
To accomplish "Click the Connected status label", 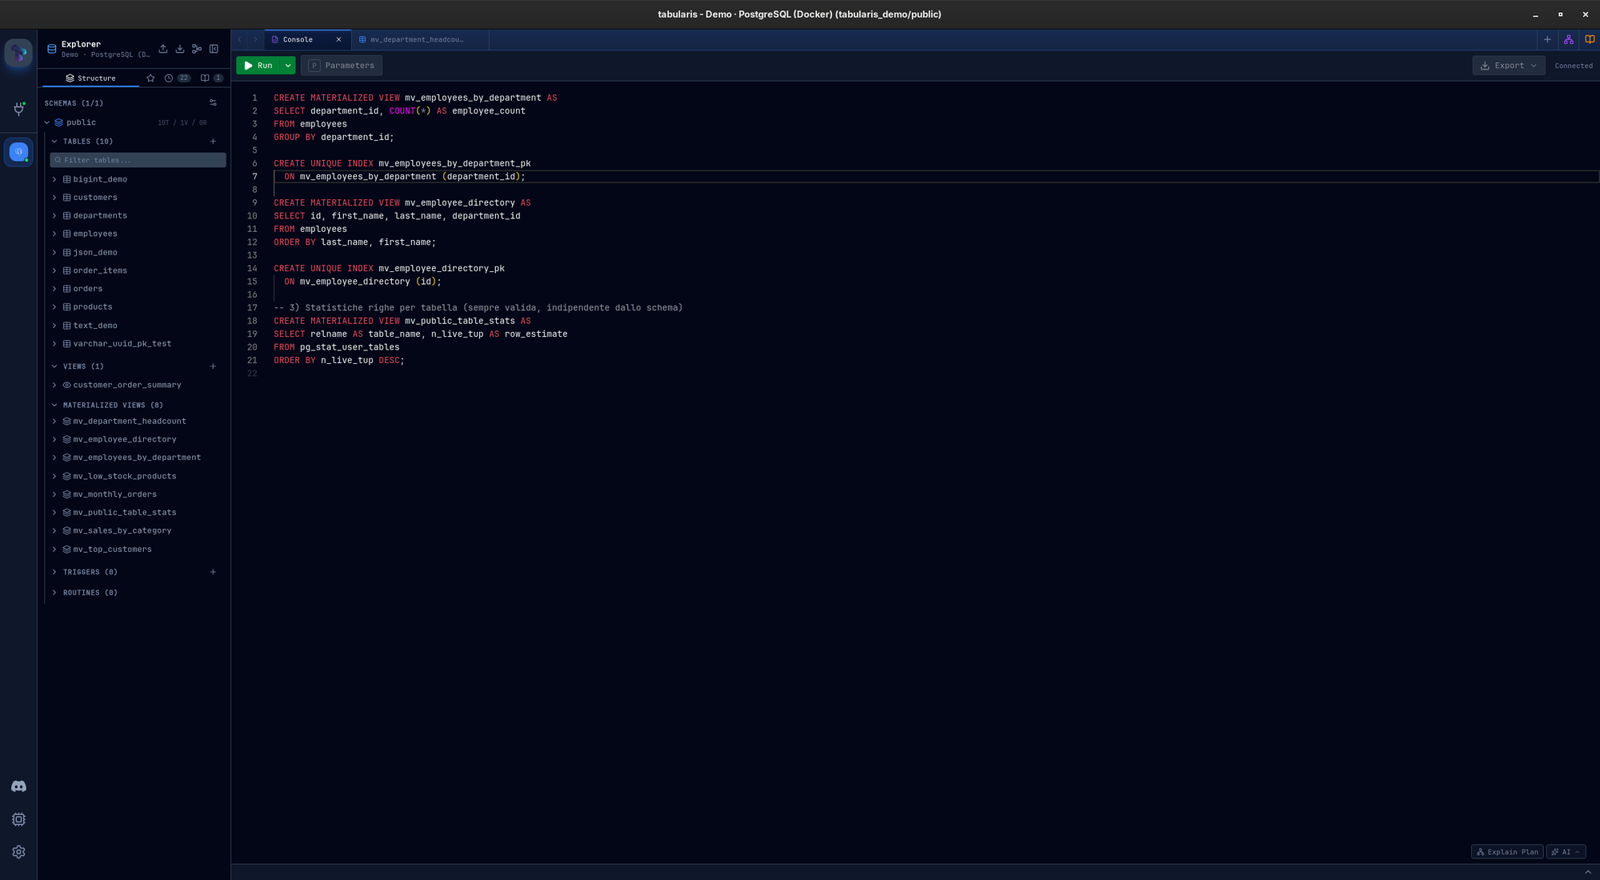I will 1573,66.
